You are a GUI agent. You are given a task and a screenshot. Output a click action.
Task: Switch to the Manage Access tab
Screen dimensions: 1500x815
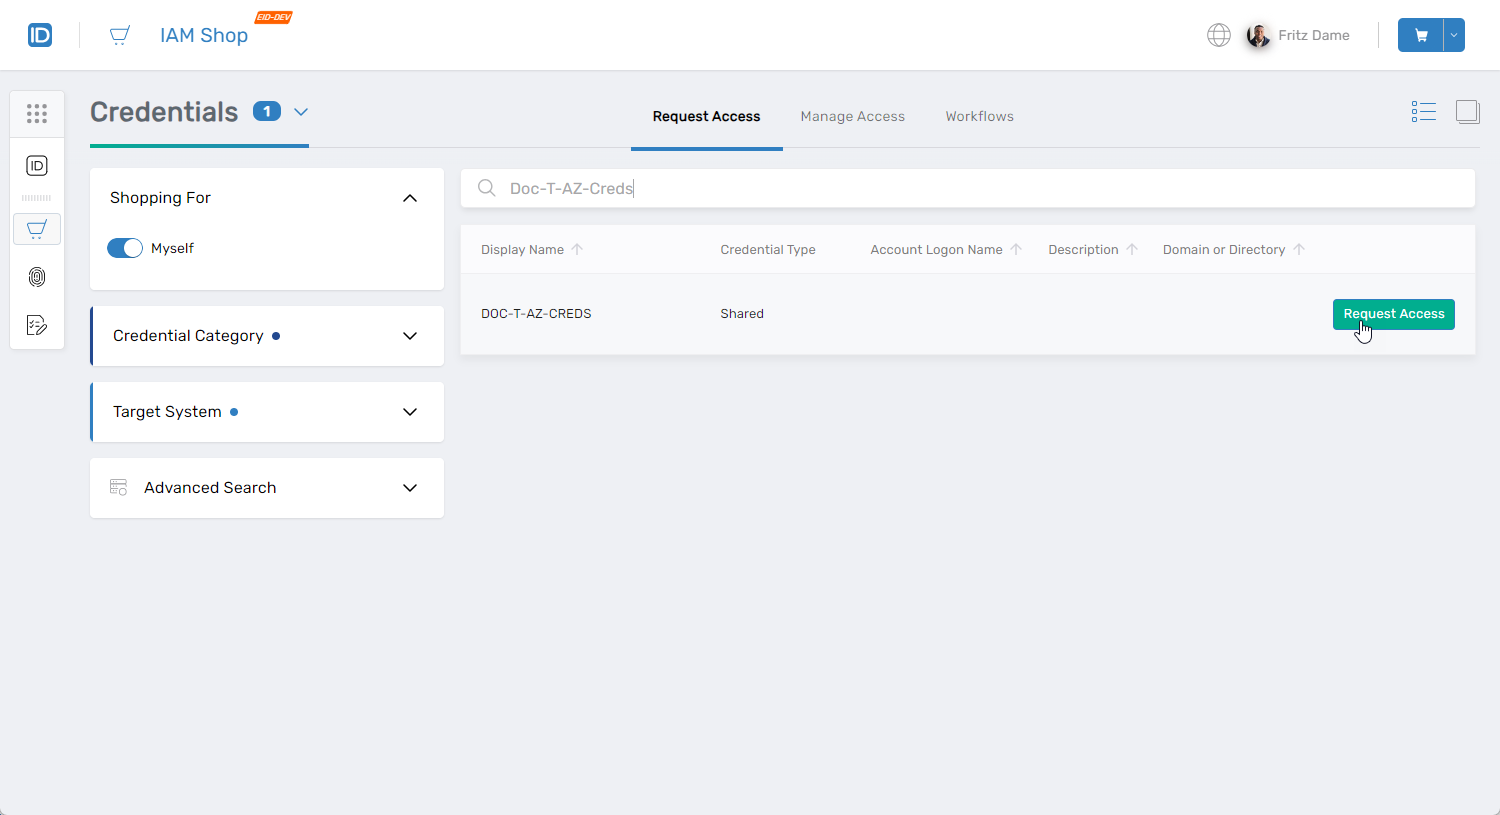(852, 116)
